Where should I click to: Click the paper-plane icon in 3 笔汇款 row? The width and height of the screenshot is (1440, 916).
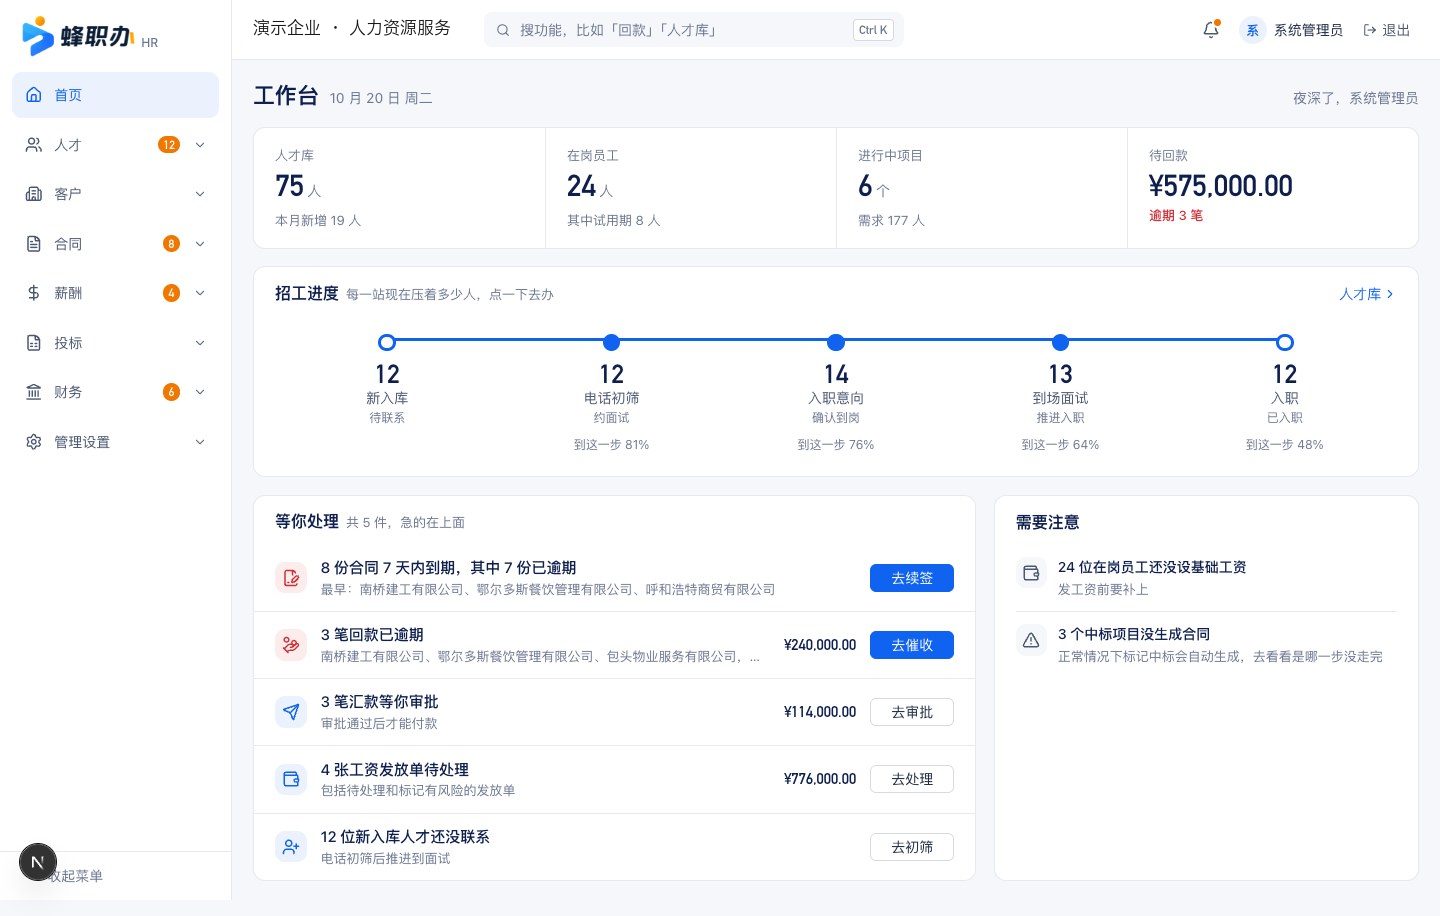pyautogui.click(x=291, y=712)
